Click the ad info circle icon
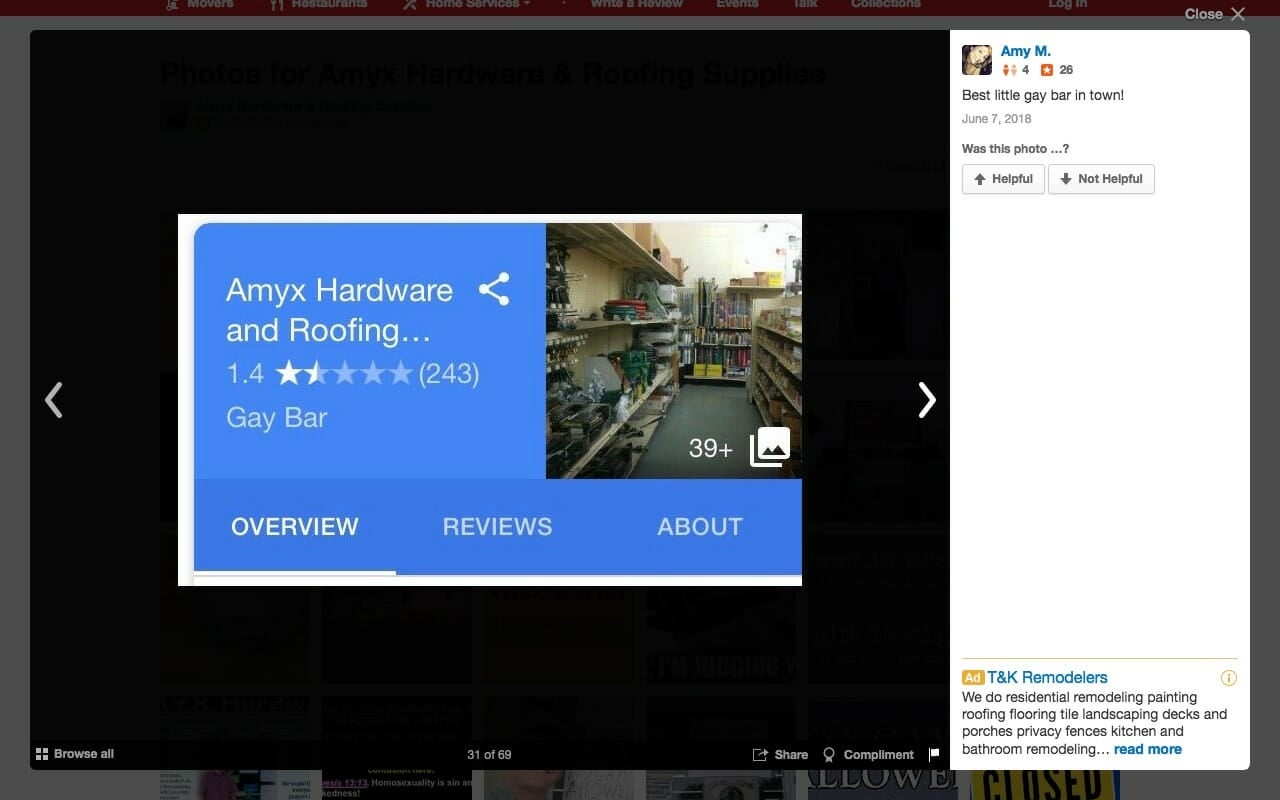The image size is (1280, 800). click(1229, 678)
